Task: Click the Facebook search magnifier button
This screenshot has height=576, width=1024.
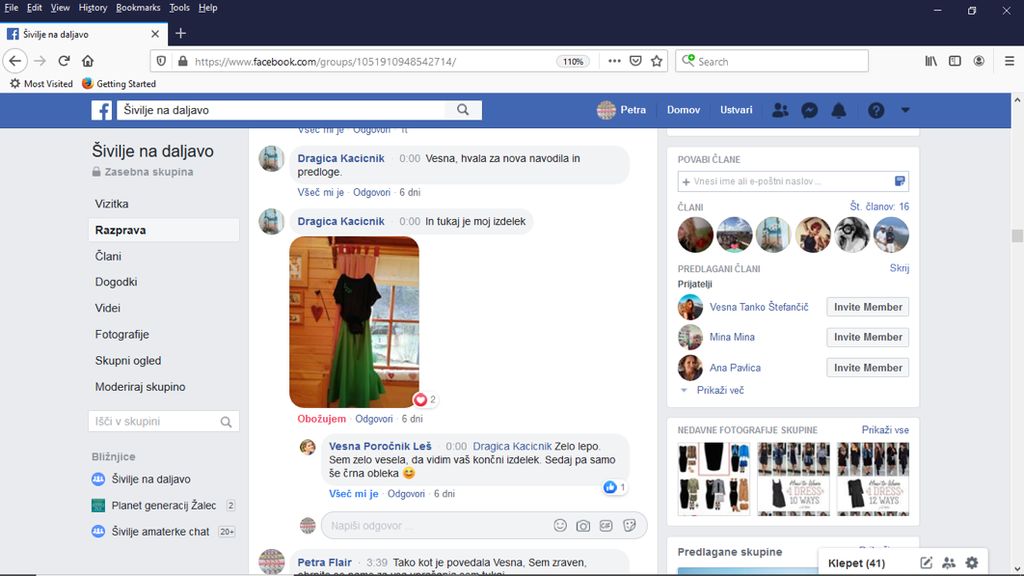Action: (x=463, y=110)
